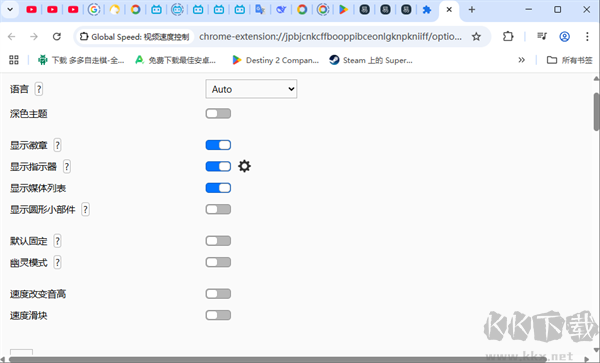Click the help icon beside 幽灵模式
The image size is (600, 363).
click(57, 262)
